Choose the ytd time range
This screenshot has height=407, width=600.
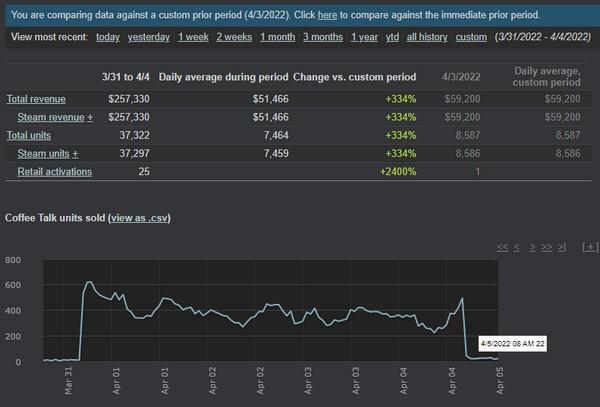pos(392,37)
